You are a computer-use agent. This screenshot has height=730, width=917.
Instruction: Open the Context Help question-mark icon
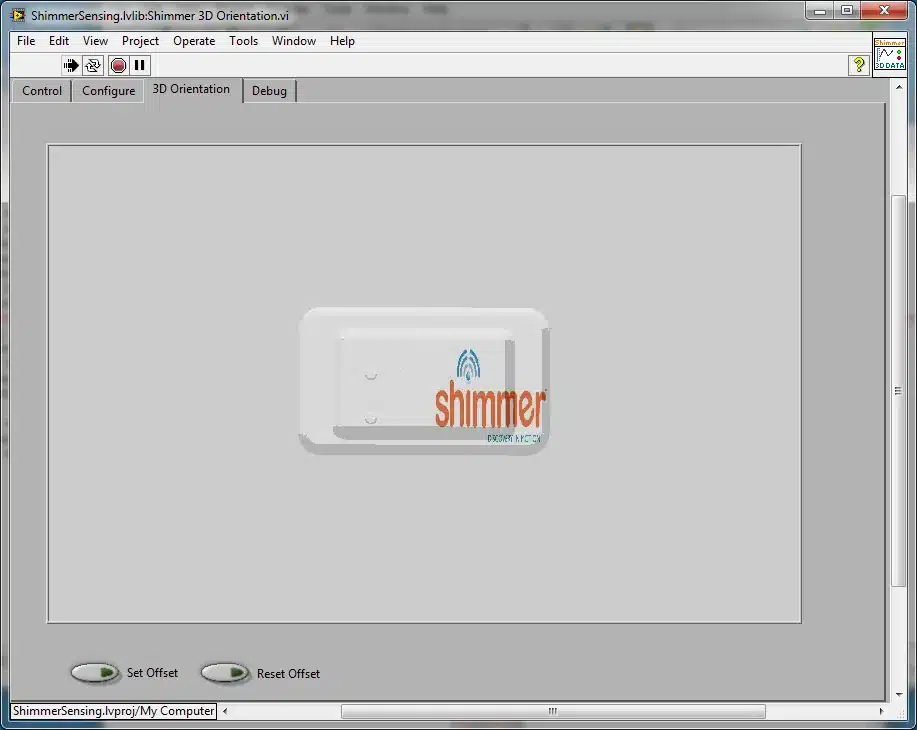point(859,65)
